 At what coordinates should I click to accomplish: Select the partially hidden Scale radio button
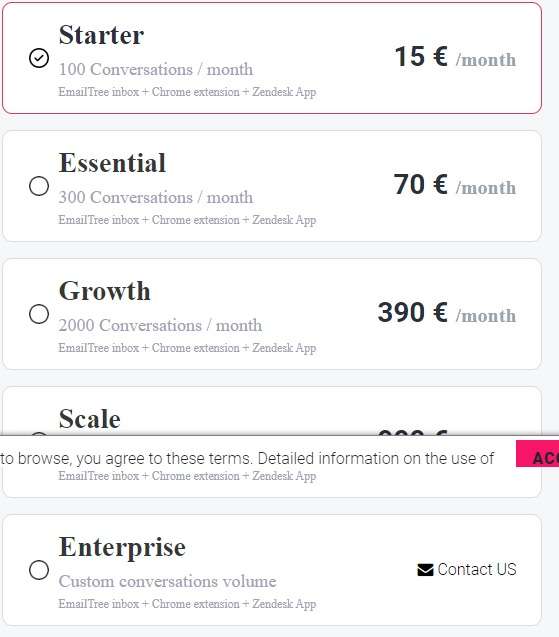tap(39, 434)
